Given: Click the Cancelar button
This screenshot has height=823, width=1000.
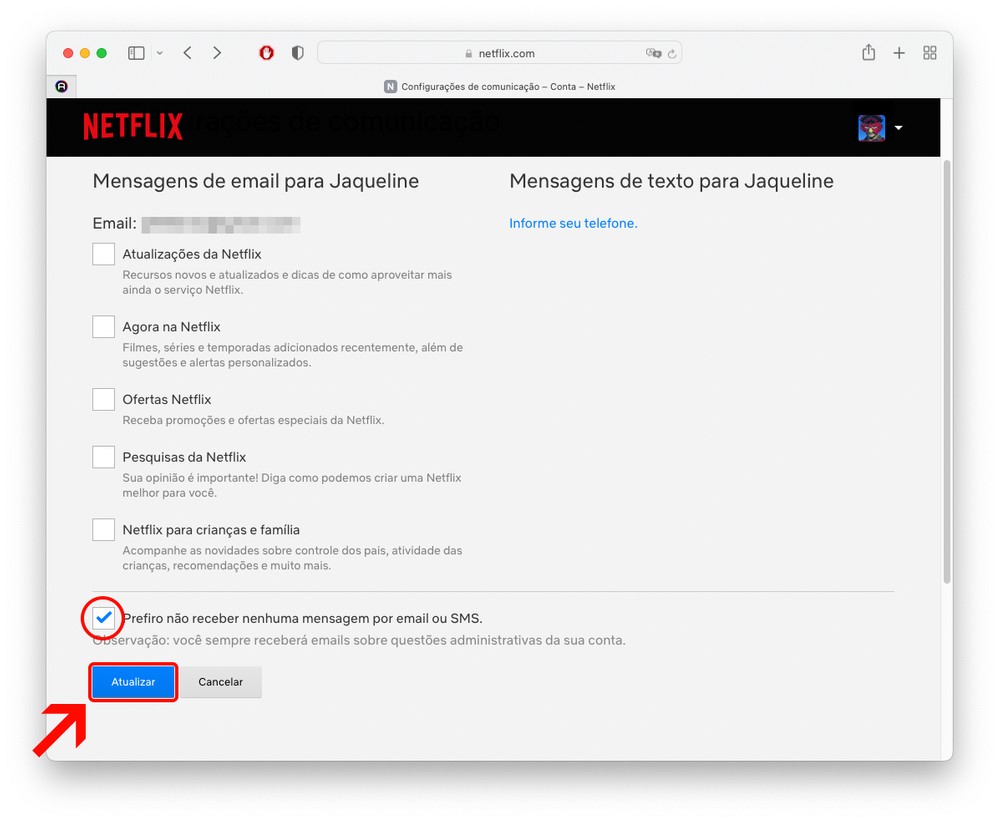Looking at the screenshot, I should (221, 682).
